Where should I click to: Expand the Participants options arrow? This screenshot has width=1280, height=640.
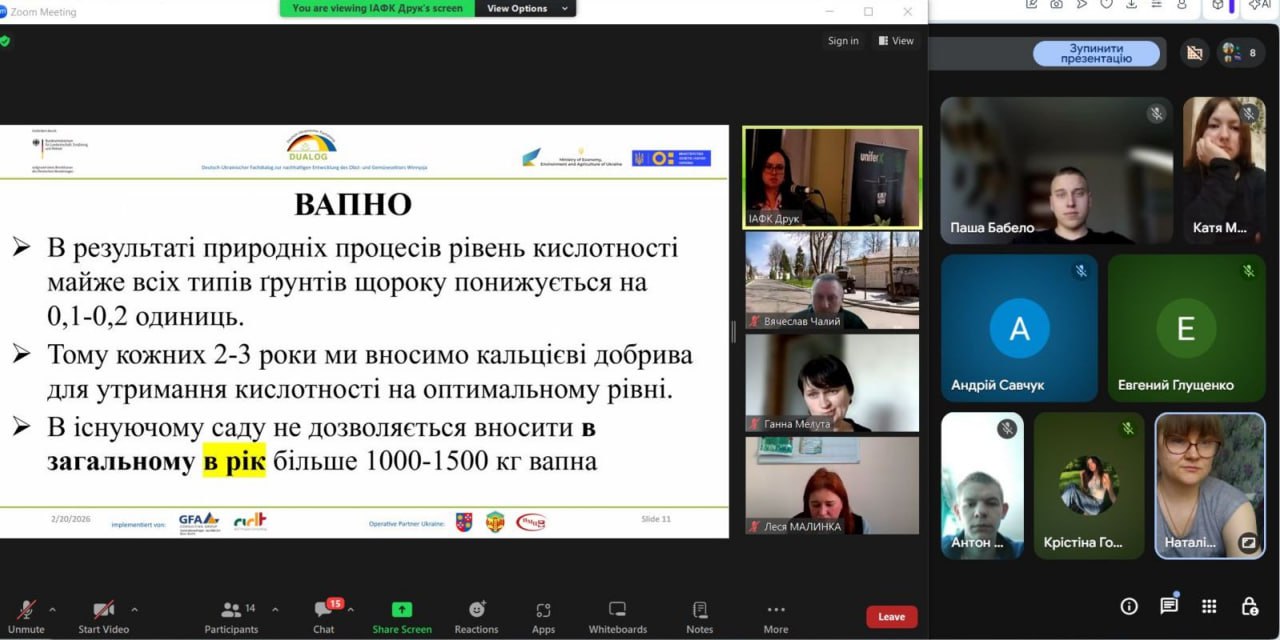(x=275, y=609)
